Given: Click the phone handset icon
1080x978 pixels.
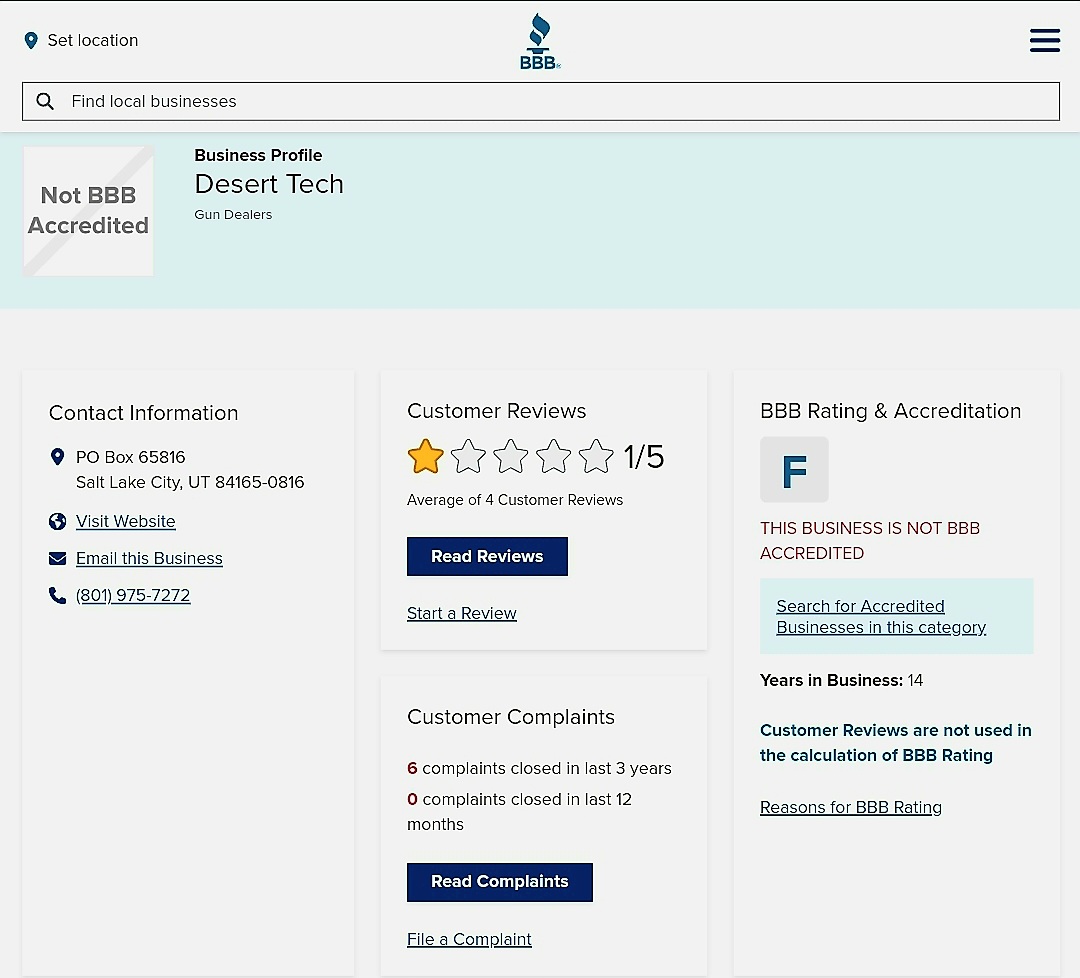Looking at the screenshot, I should click(58, 595).
